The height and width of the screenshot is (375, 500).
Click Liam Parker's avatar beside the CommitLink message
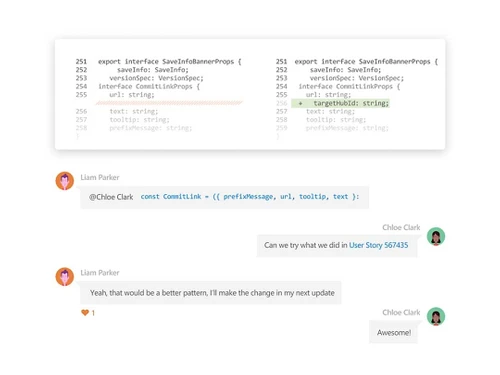[65, 181]
